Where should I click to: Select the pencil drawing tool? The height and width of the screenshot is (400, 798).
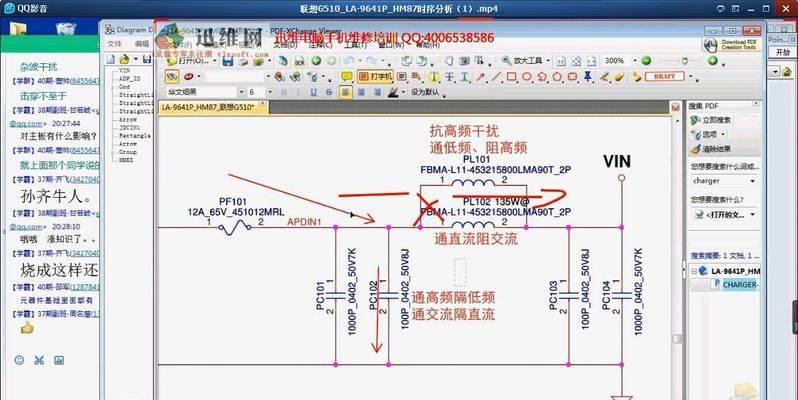[604, 77]
